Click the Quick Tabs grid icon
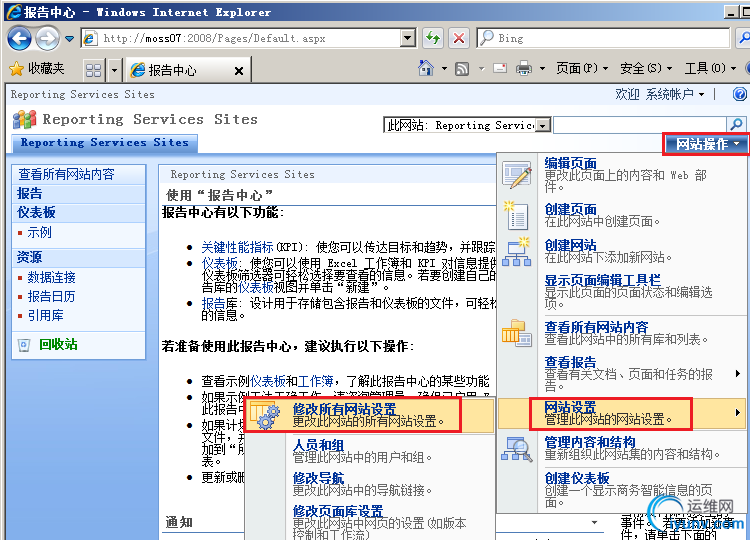750x540 pixels. coord(93,71)
